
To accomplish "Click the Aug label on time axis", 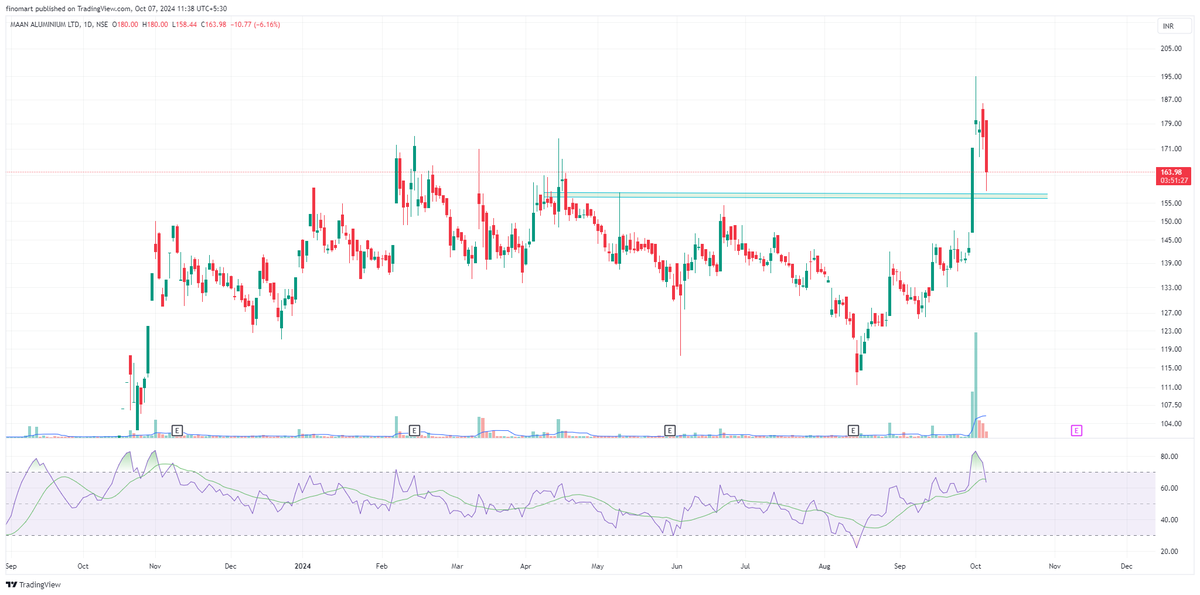I will pos(823,565).
